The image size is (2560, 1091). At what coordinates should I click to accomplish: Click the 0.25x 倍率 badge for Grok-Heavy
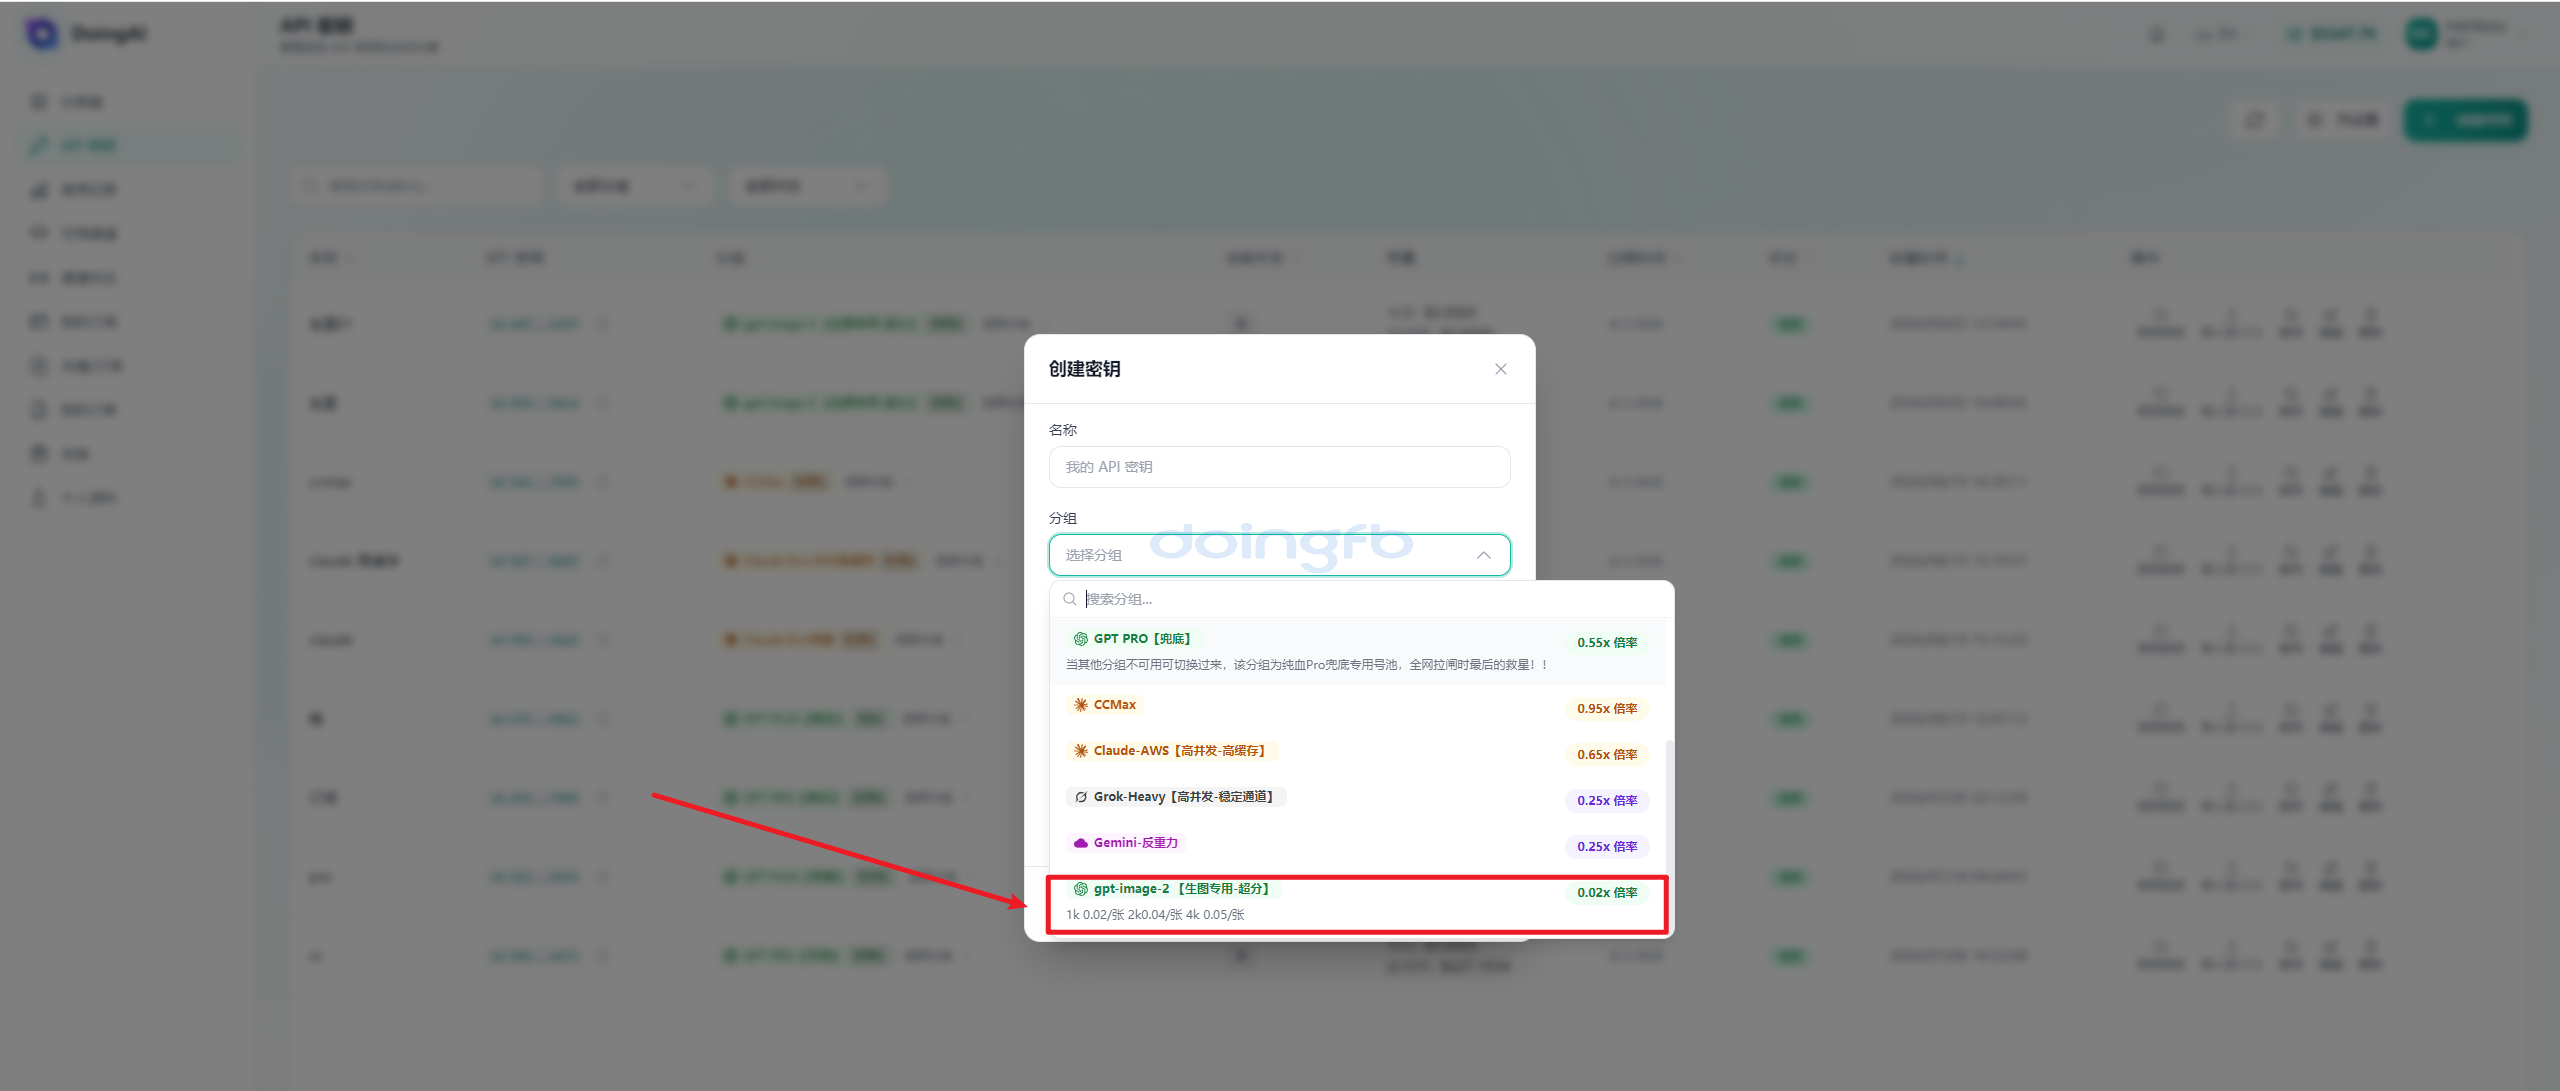(1607, 801)
